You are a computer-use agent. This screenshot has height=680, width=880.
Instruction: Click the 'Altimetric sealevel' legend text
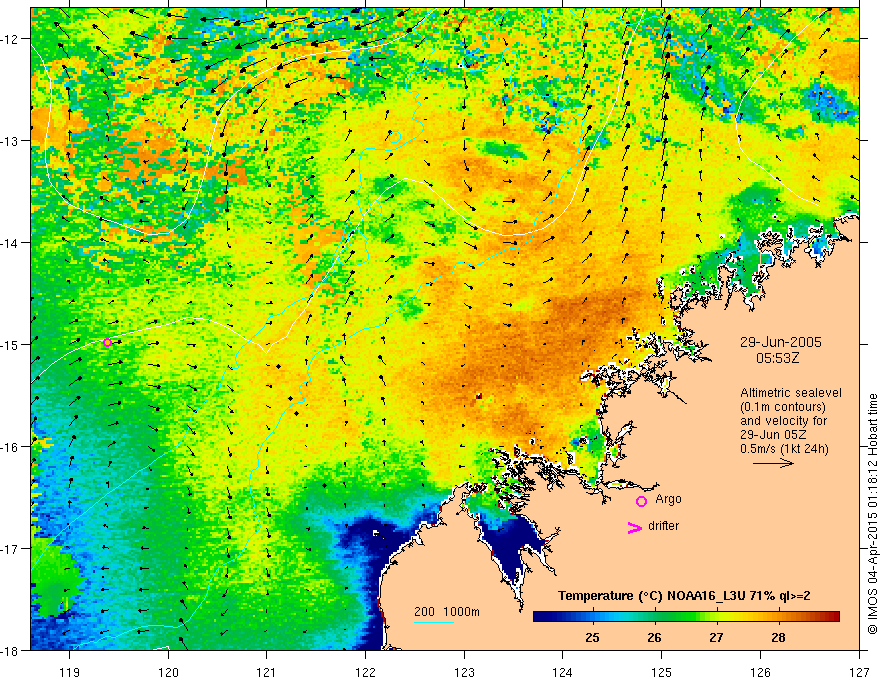point(791,393)
